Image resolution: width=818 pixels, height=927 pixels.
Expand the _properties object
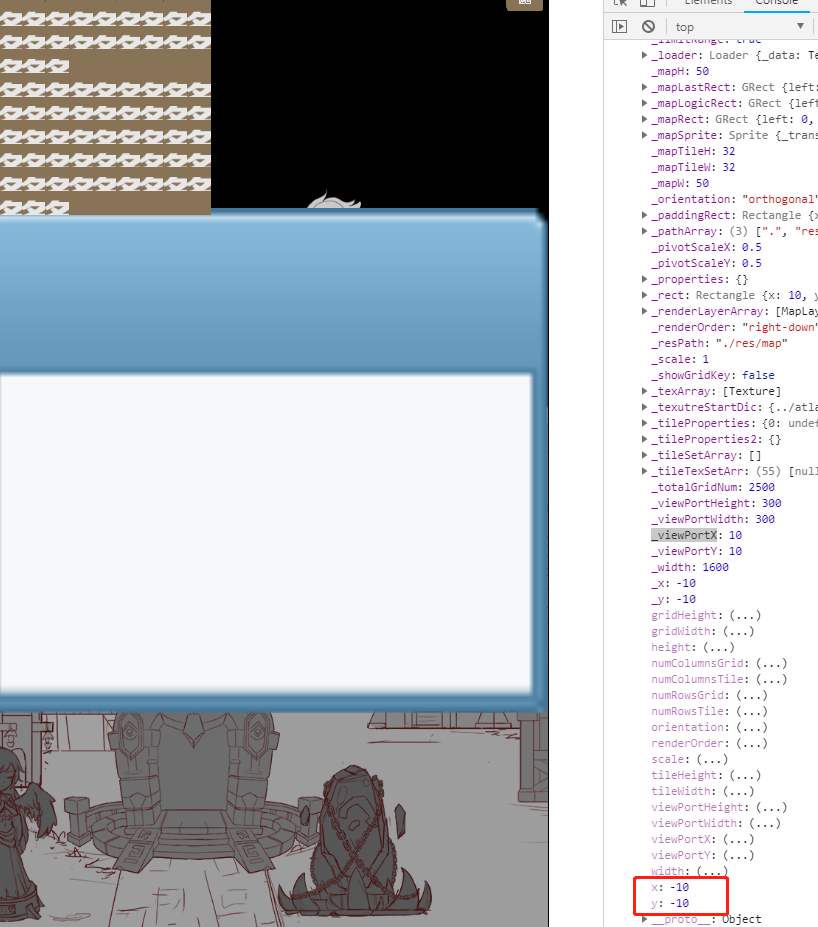point(644,279)
